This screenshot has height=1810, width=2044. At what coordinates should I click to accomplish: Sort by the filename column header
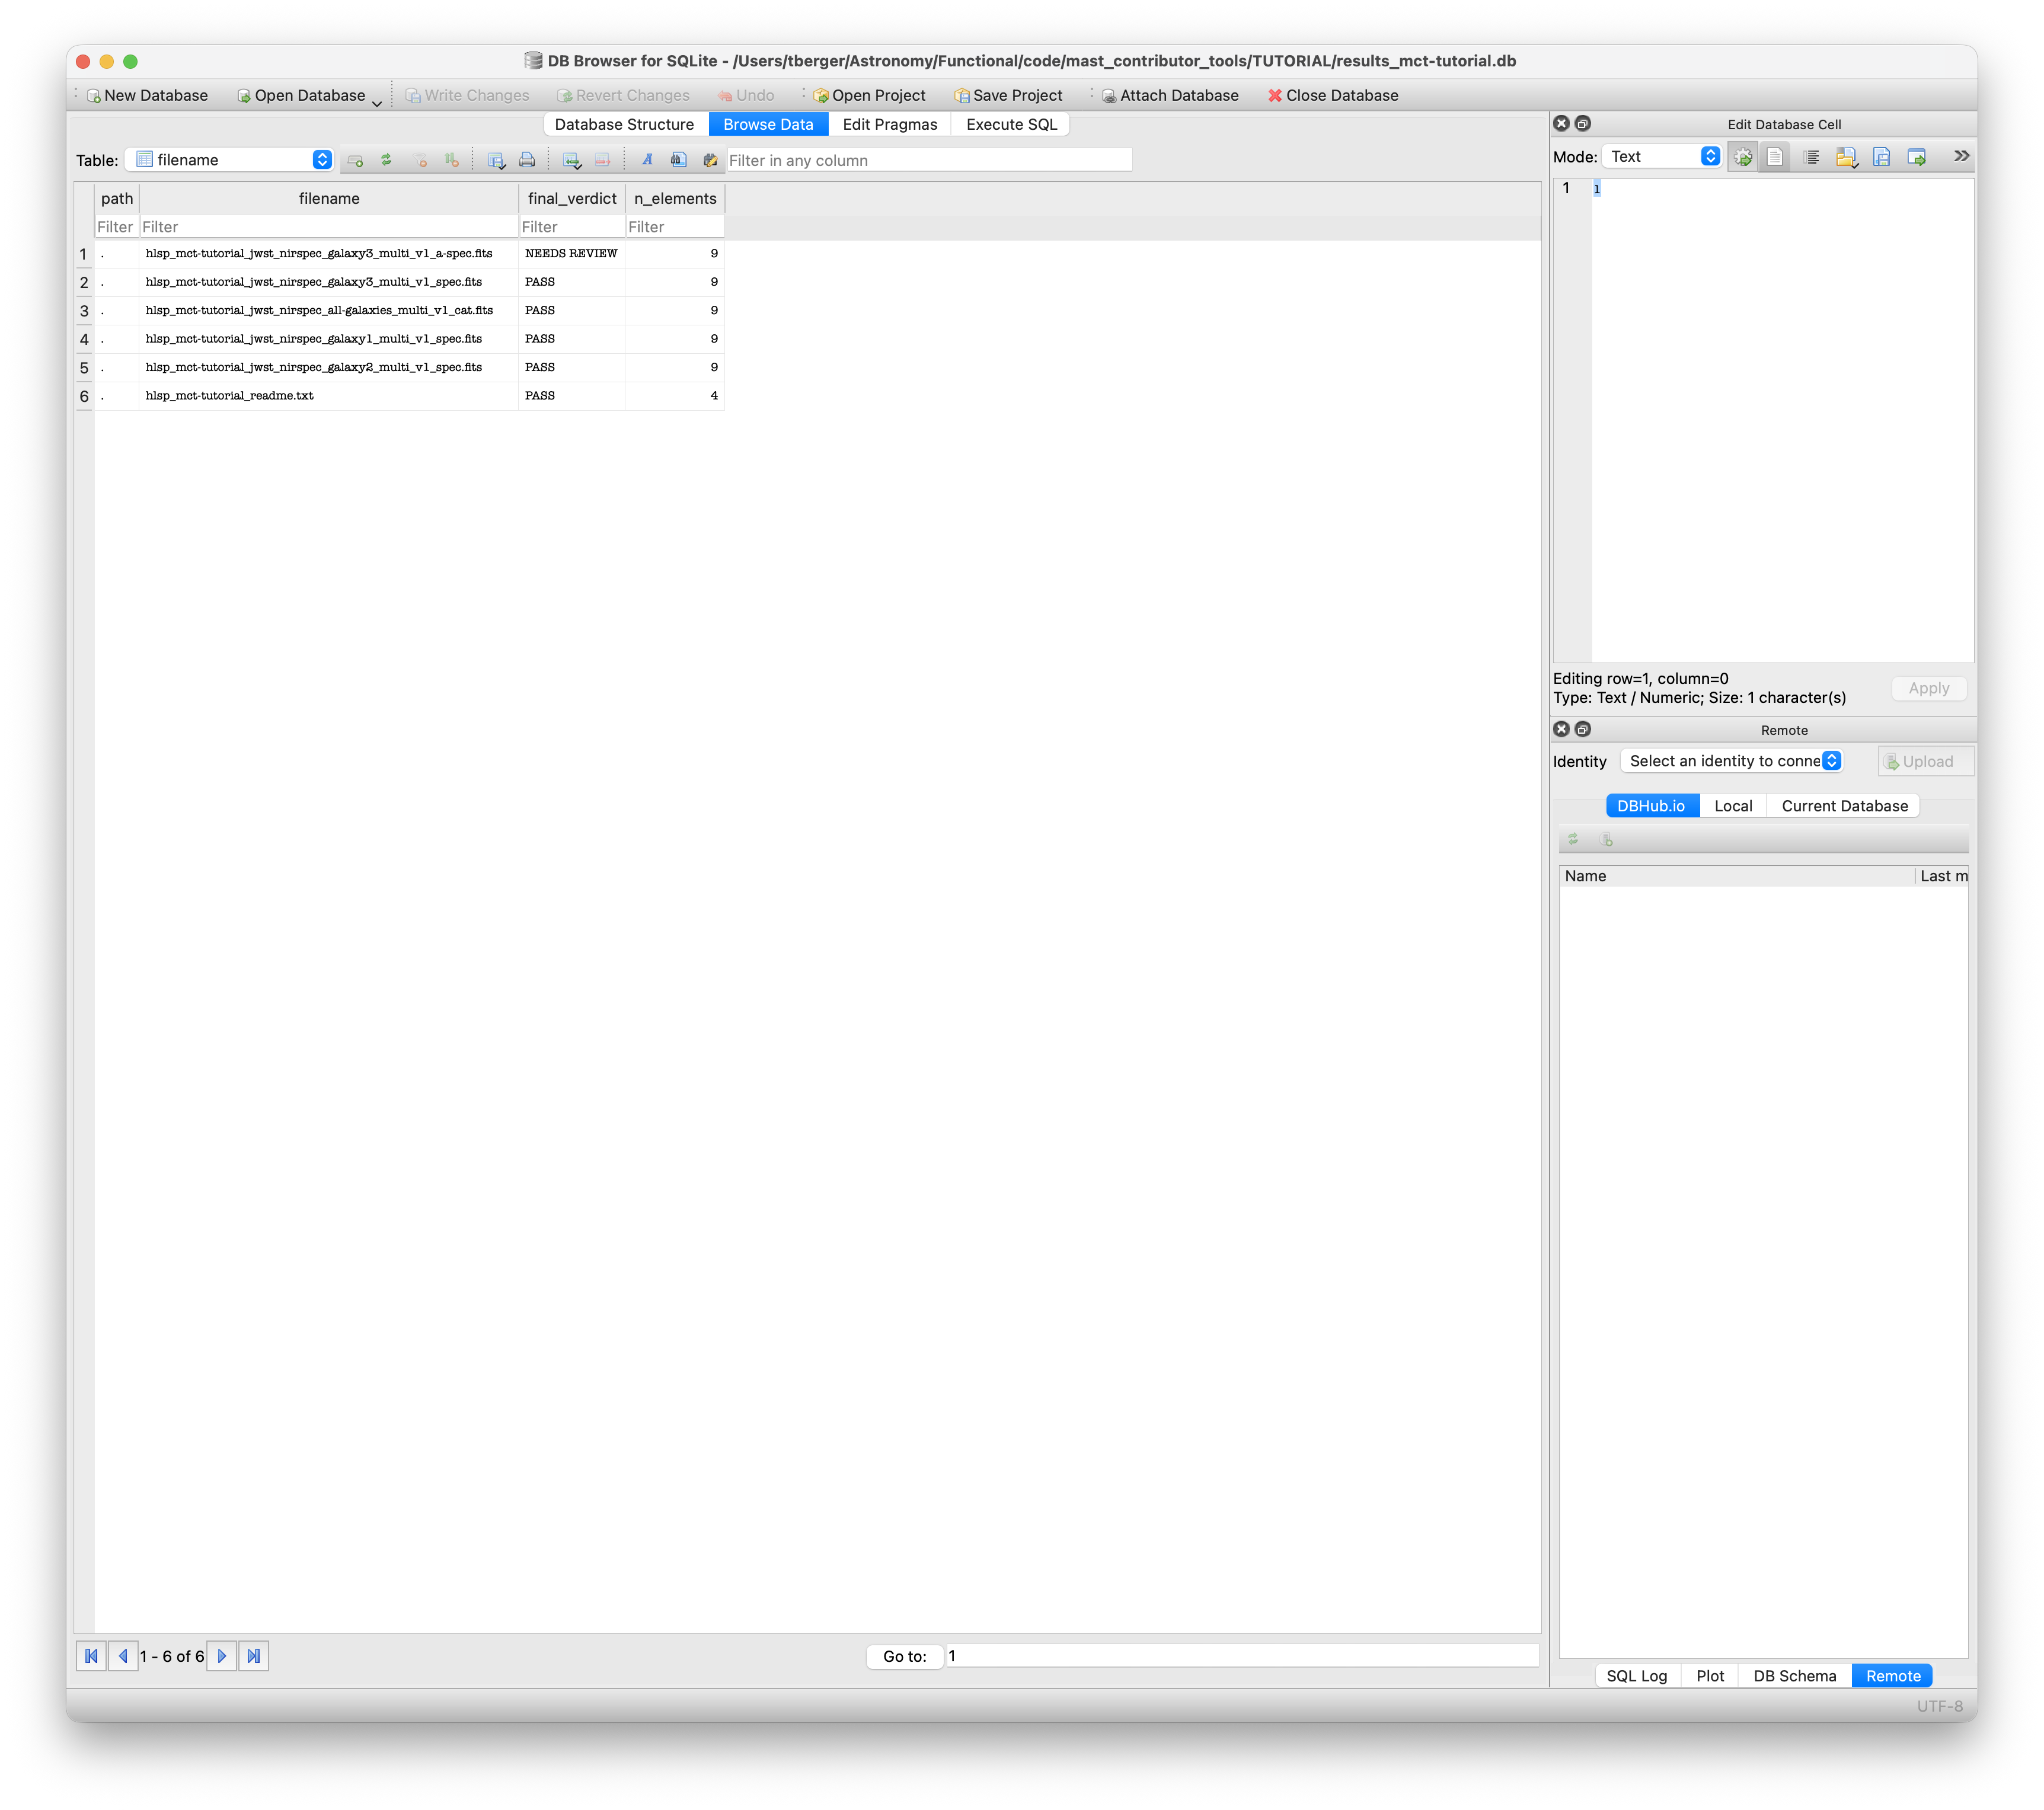click(329, 198)
